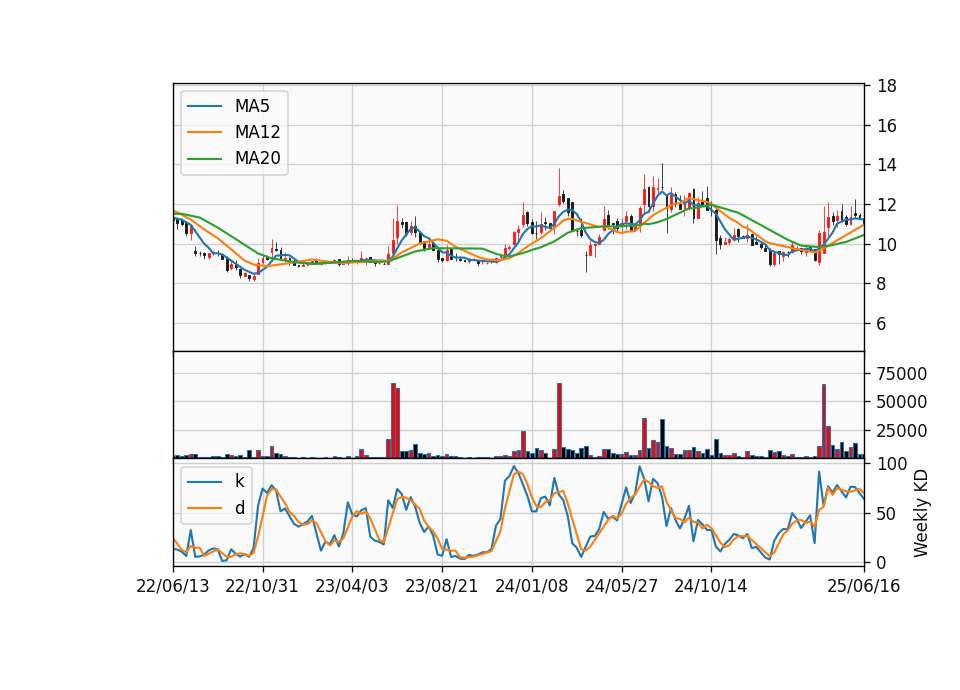Click the volume axis value 50000

(x=902, y=402)
